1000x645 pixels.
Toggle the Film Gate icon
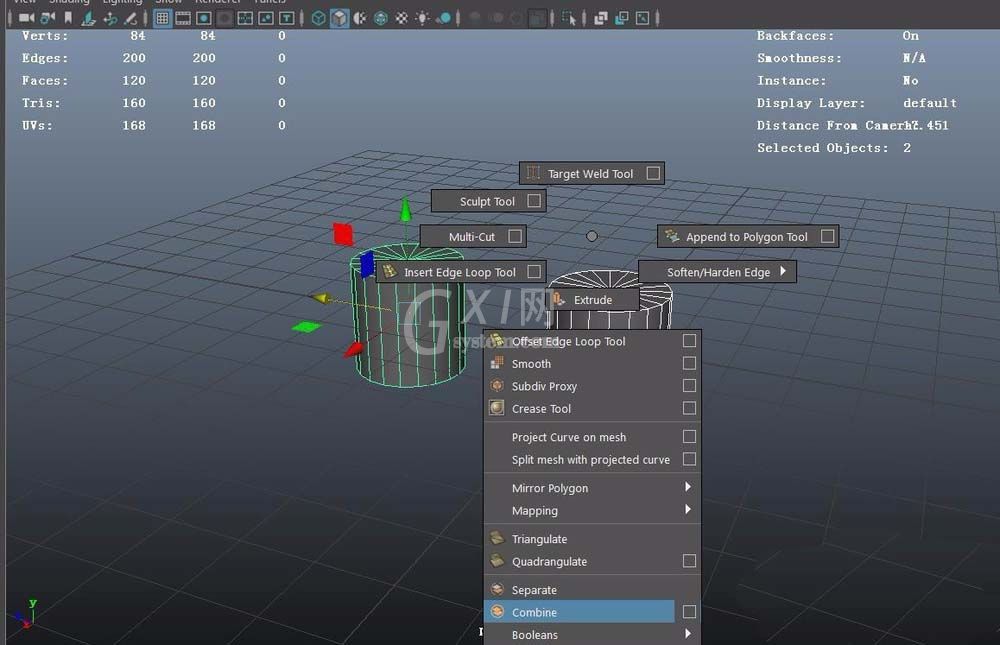click(183, 18)
